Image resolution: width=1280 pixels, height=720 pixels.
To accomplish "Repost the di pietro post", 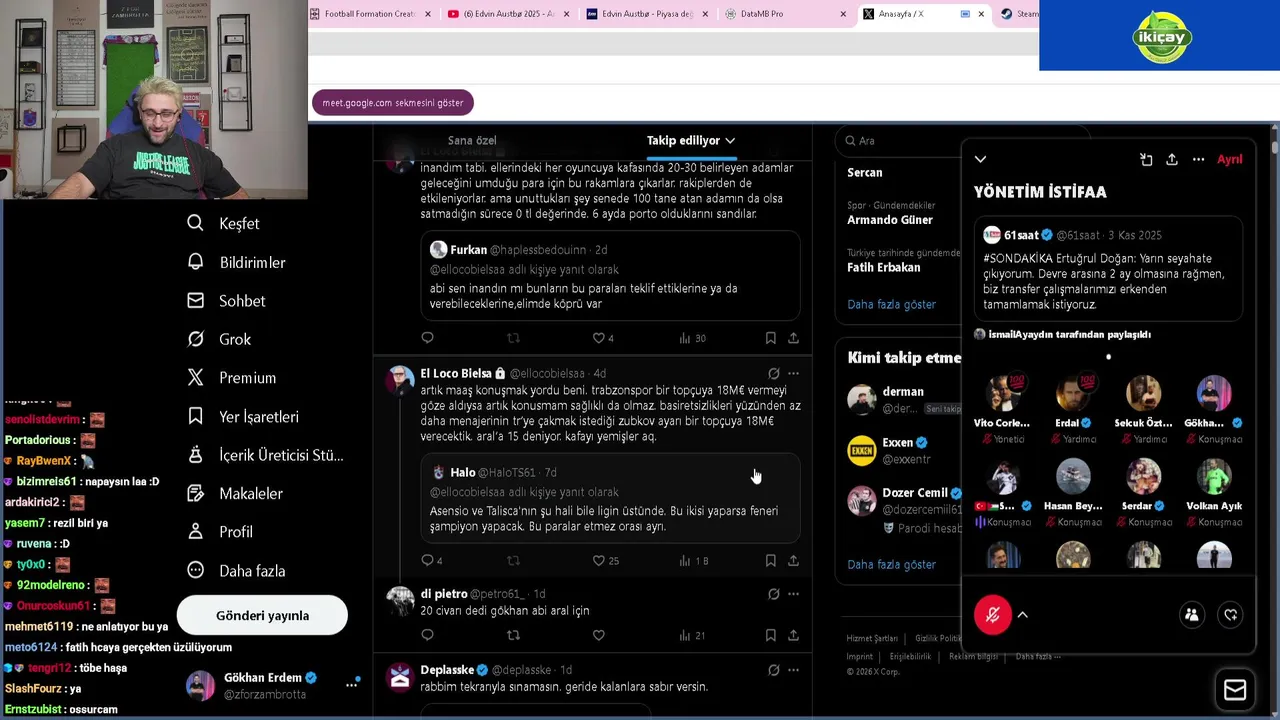I will click(513, 635).
